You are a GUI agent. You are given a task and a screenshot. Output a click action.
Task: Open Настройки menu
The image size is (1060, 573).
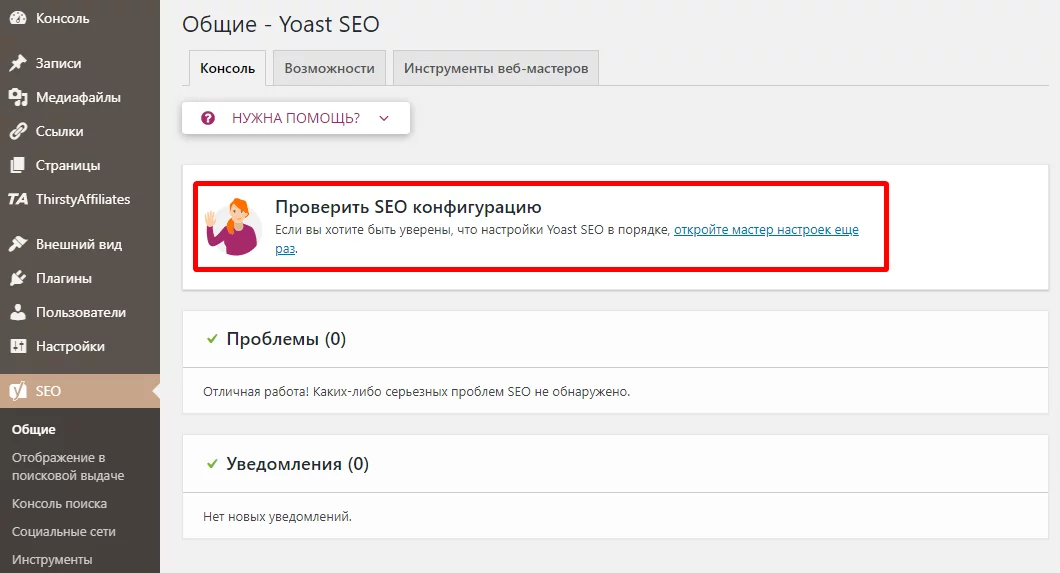80,346
